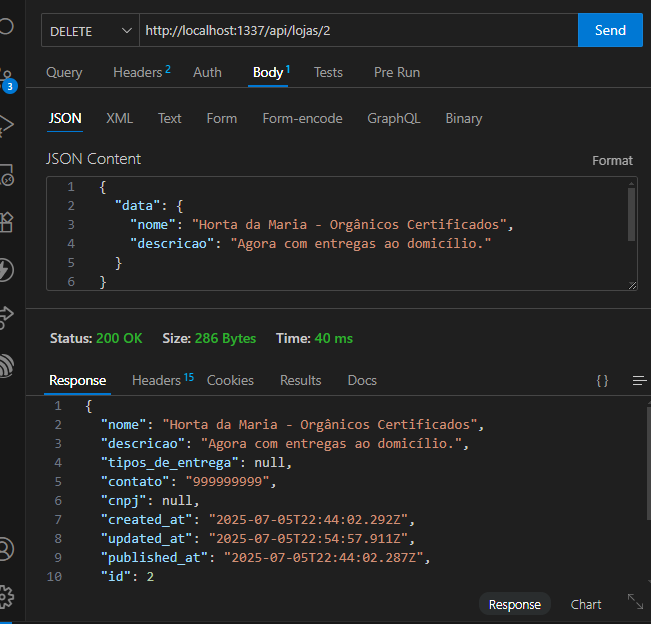Click the "descricao" line in request body

tap(311, 244)
